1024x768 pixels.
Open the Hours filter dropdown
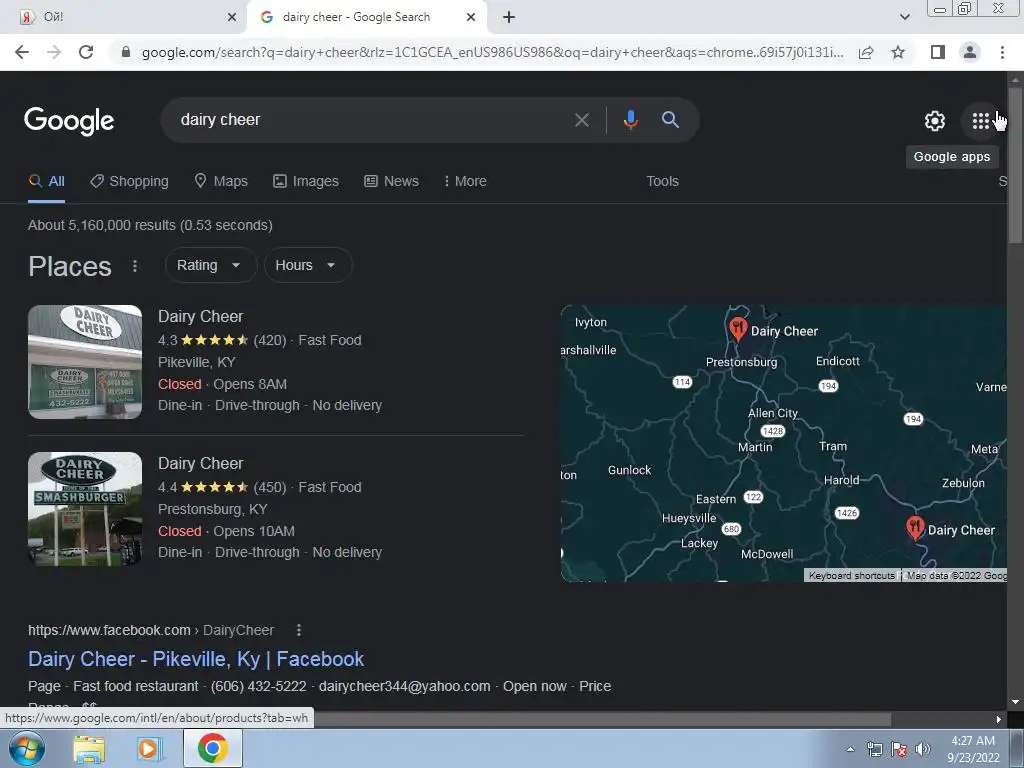tap(308, 265)
